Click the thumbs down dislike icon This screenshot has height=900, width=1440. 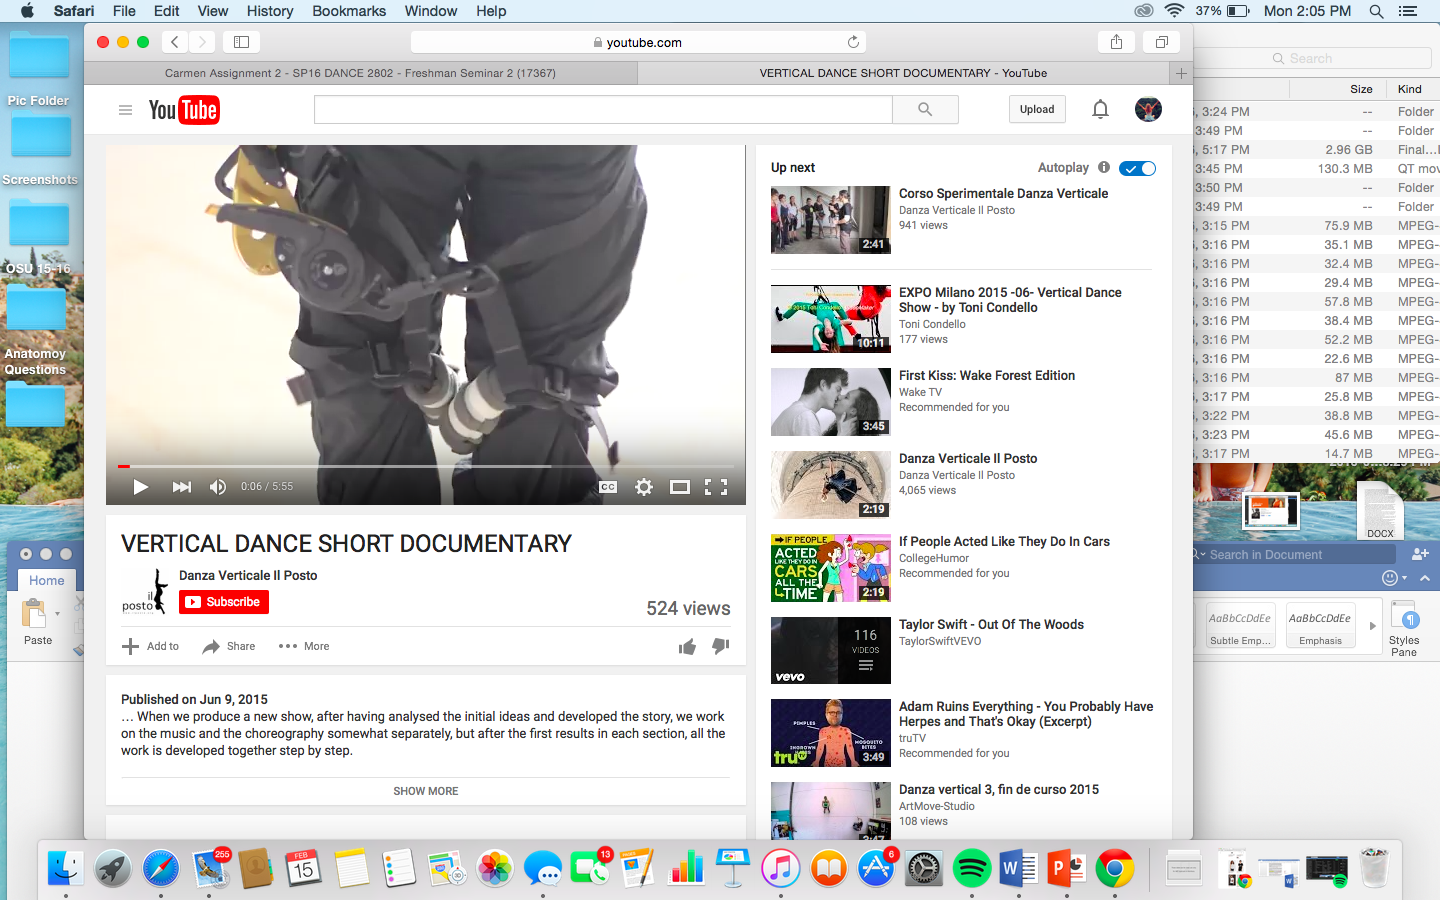coord(720,646)
